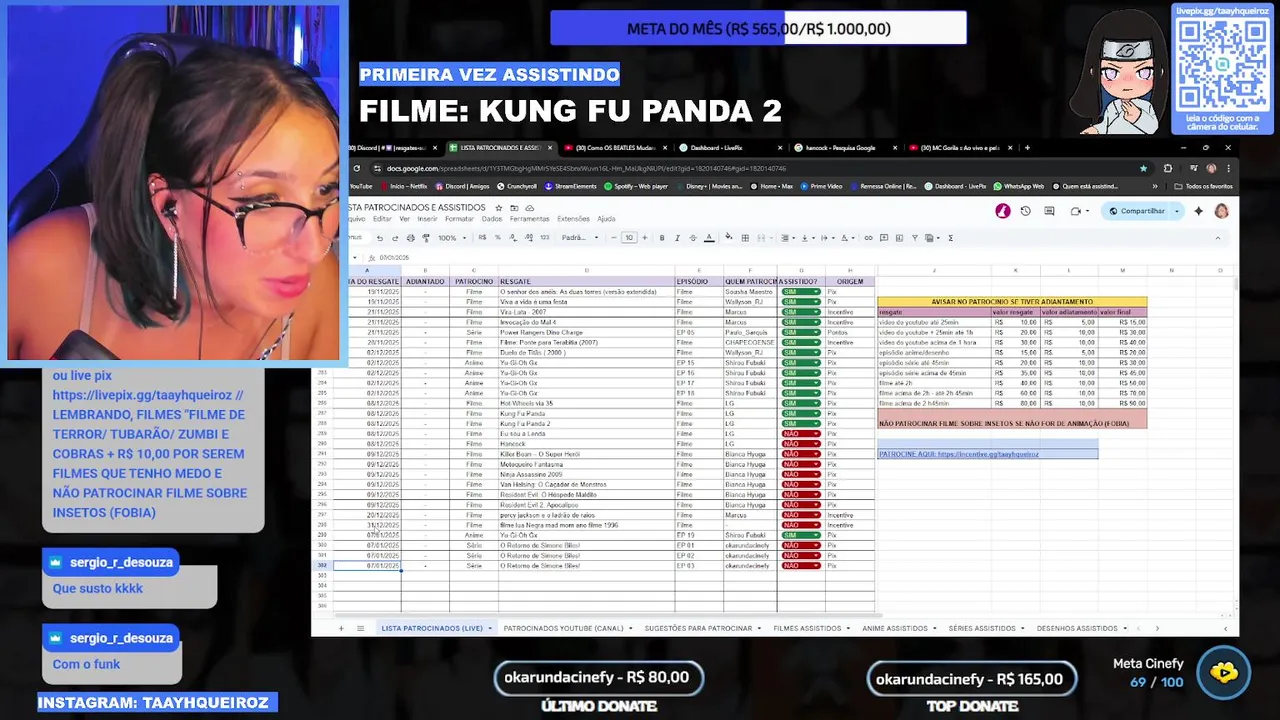Open the WhatsApp Web bookmark

tap(1018, 186)
